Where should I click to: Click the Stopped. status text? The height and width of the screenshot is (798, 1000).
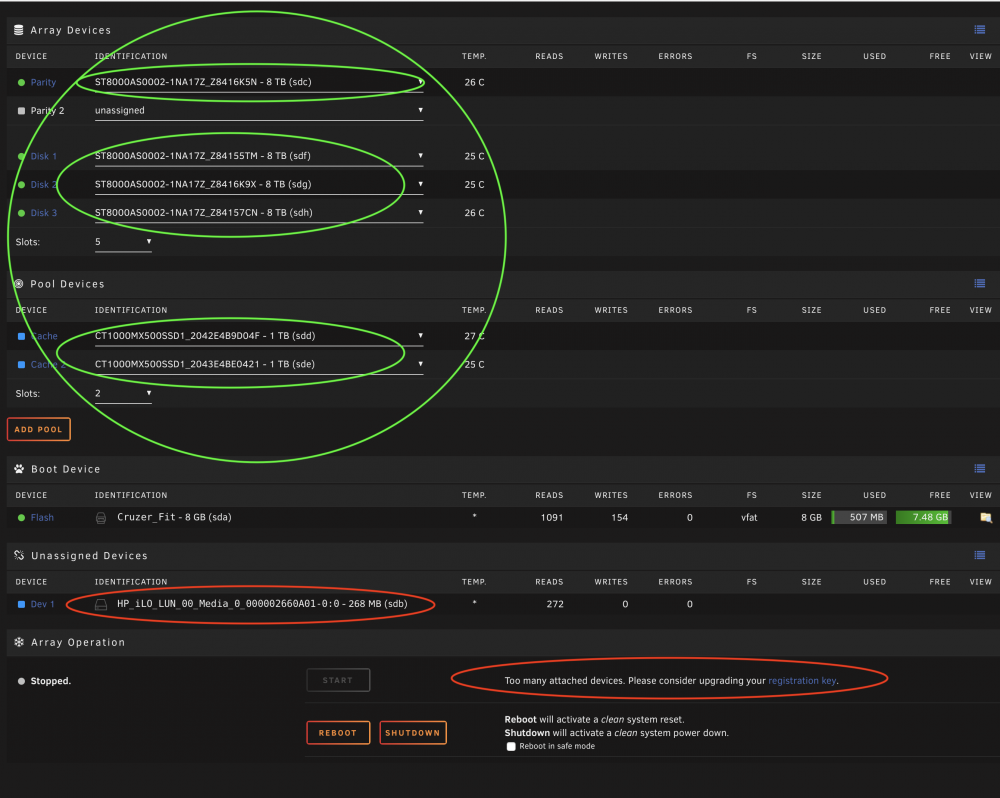[51, 681]
